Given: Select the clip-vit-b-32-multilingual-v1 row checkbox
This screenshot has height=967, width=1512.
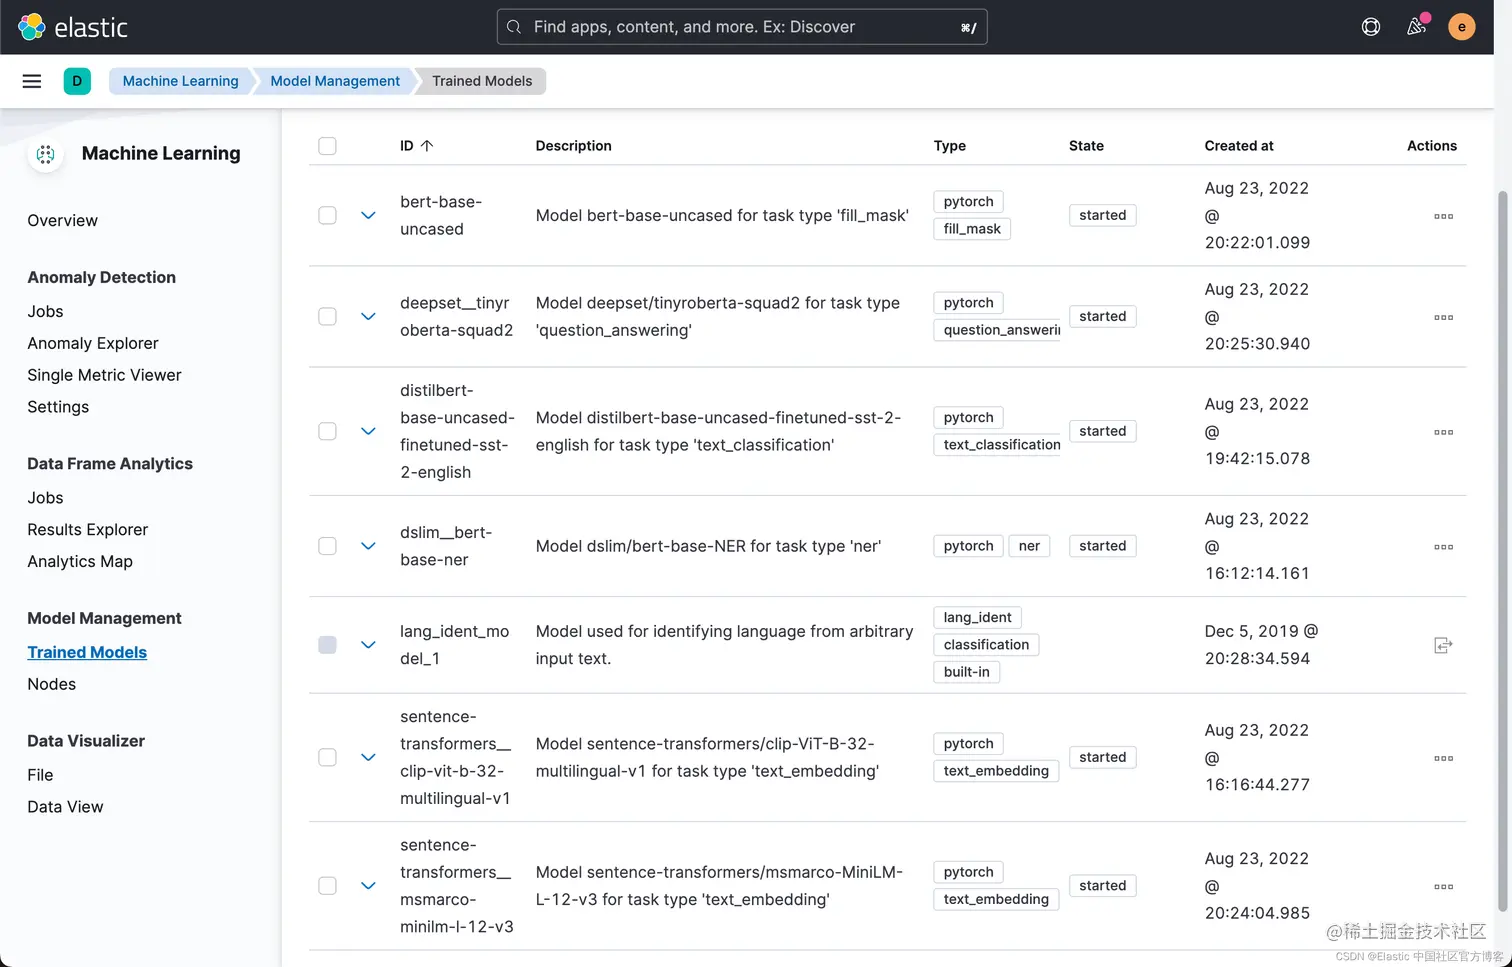Looking at the screenshot, I should [x=327, y=757].
